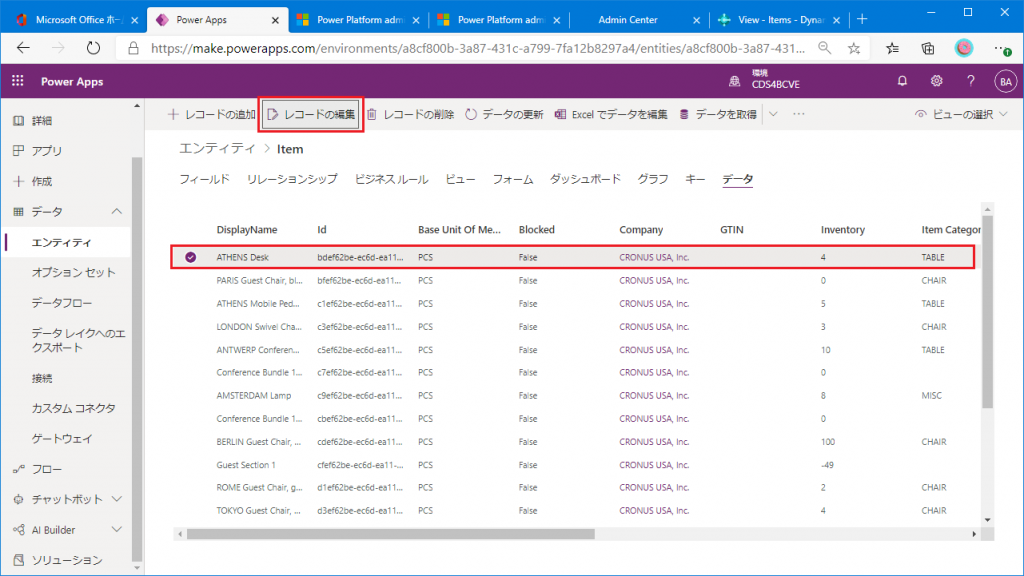Sort by the DisplayName column header
Screen dimensions: 1024x576
click(247, 230)
